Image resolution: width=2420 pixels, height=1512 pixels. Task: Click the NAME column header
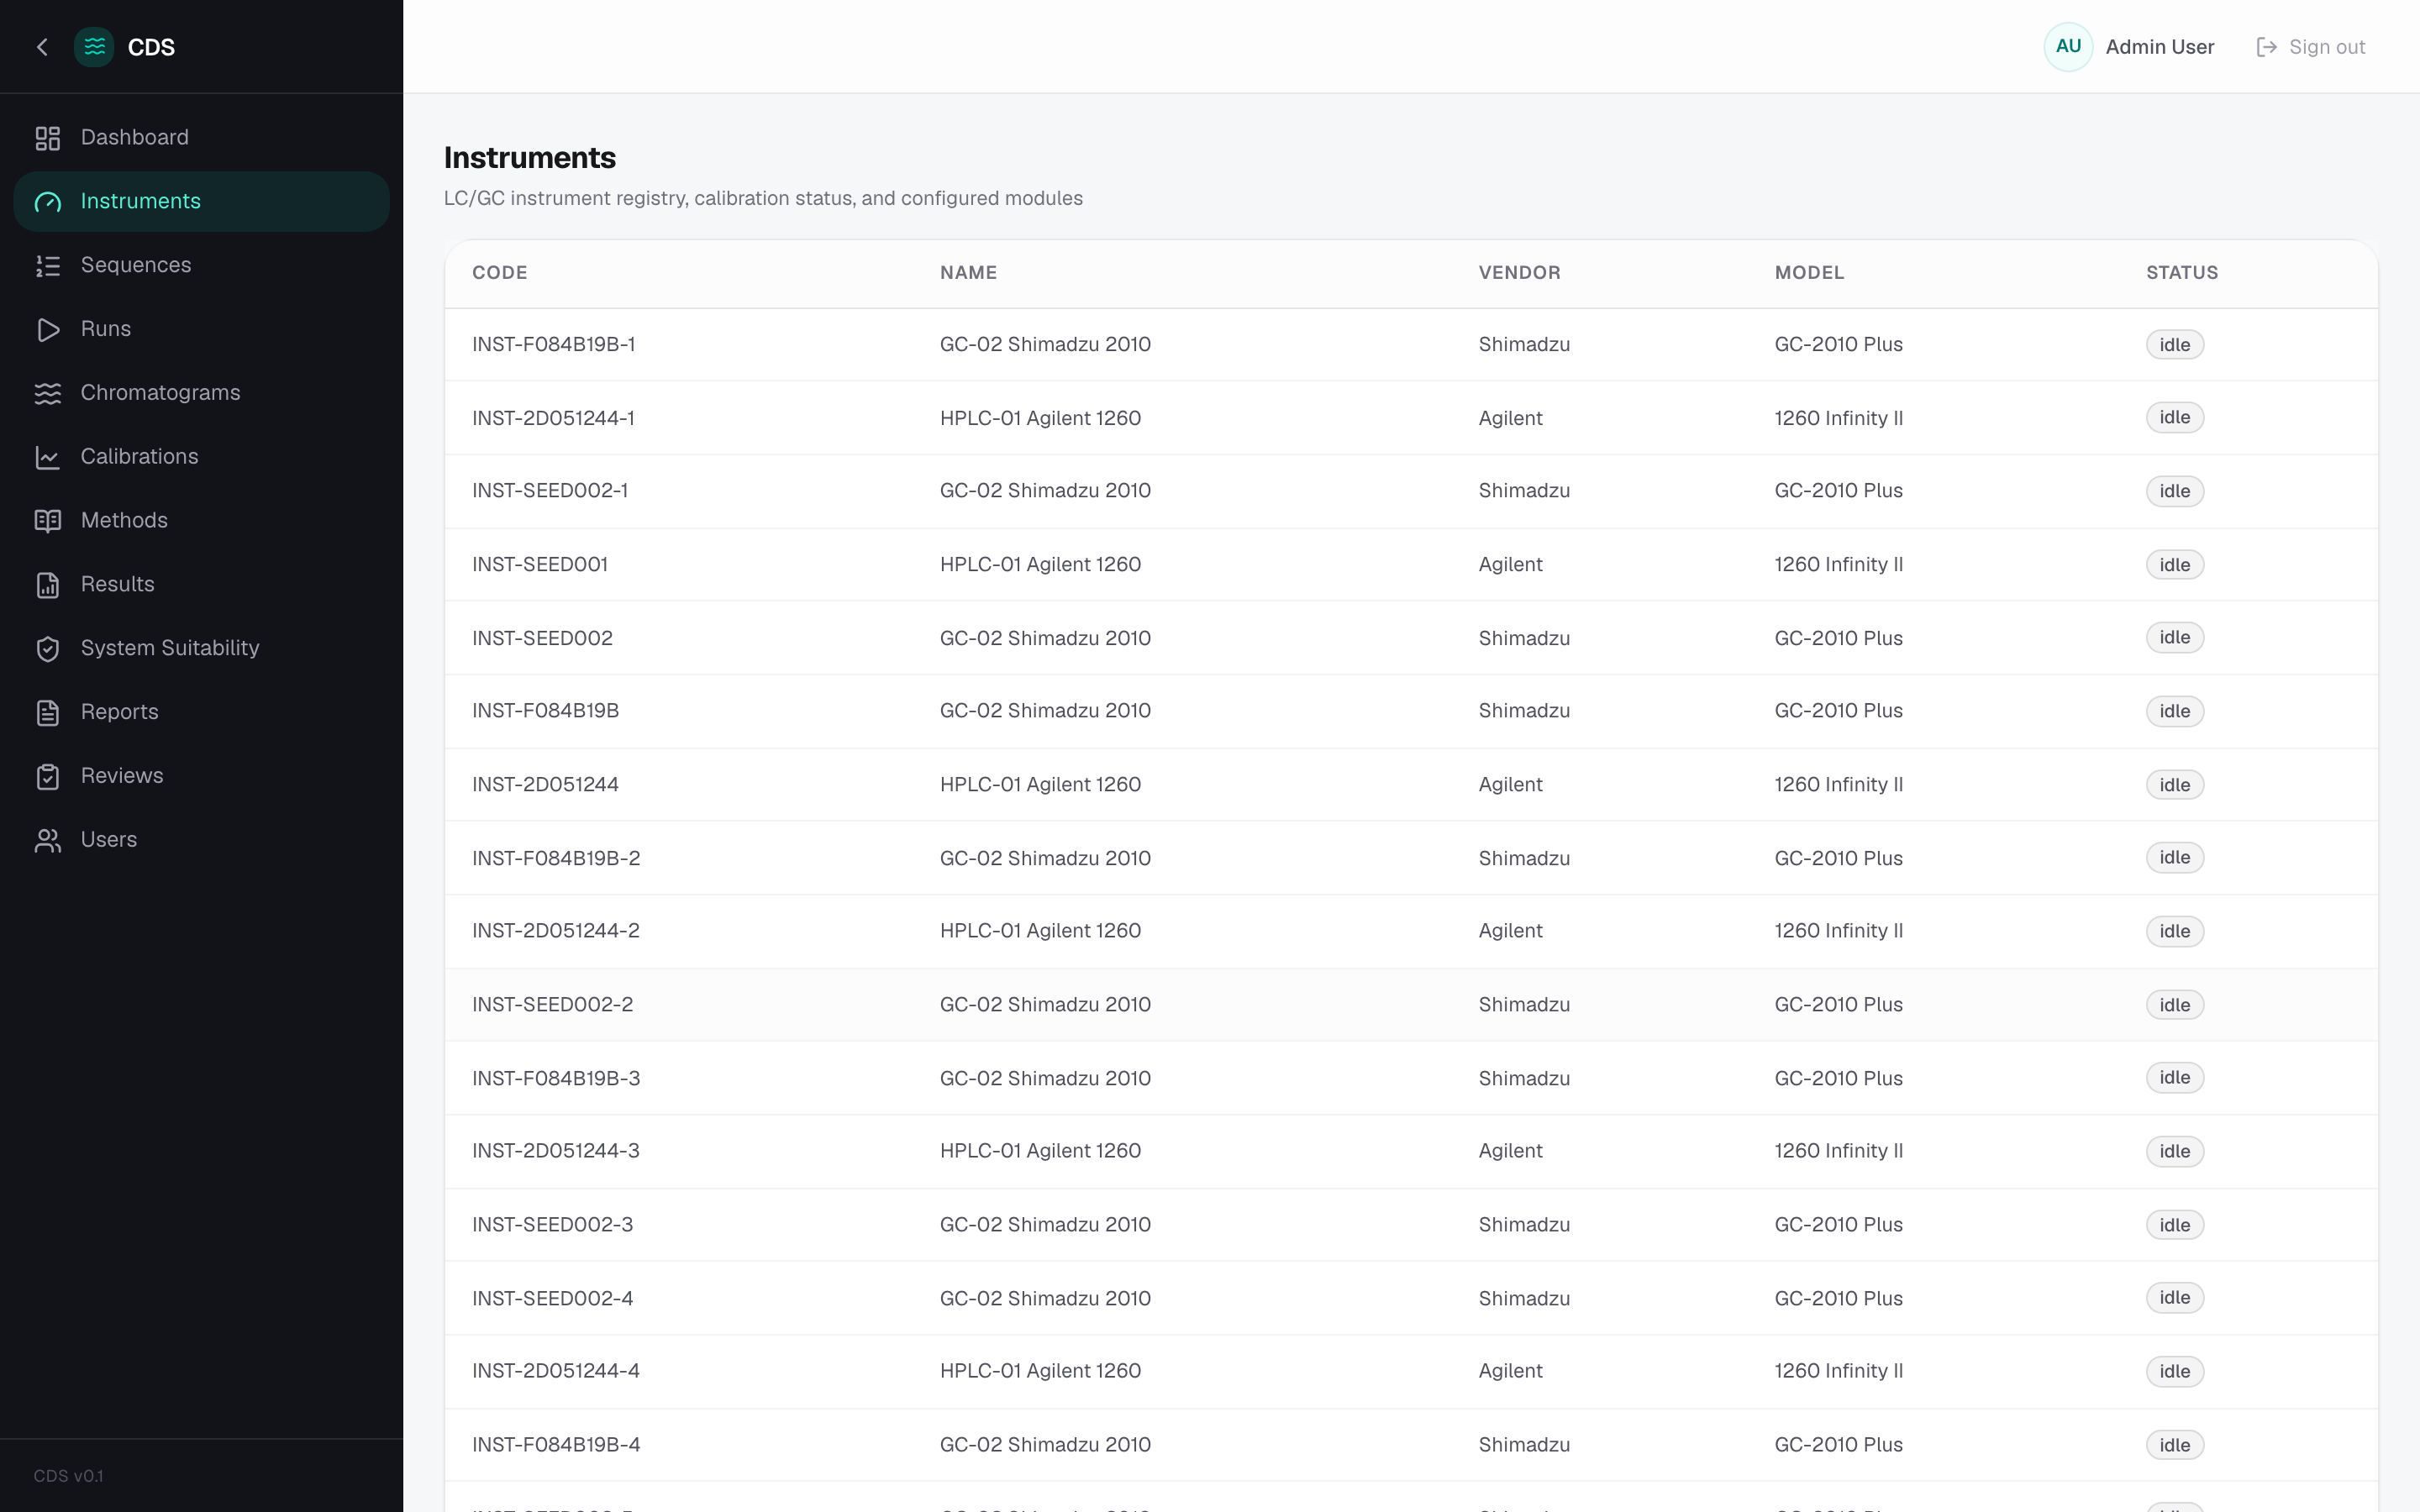coord(968,273)
